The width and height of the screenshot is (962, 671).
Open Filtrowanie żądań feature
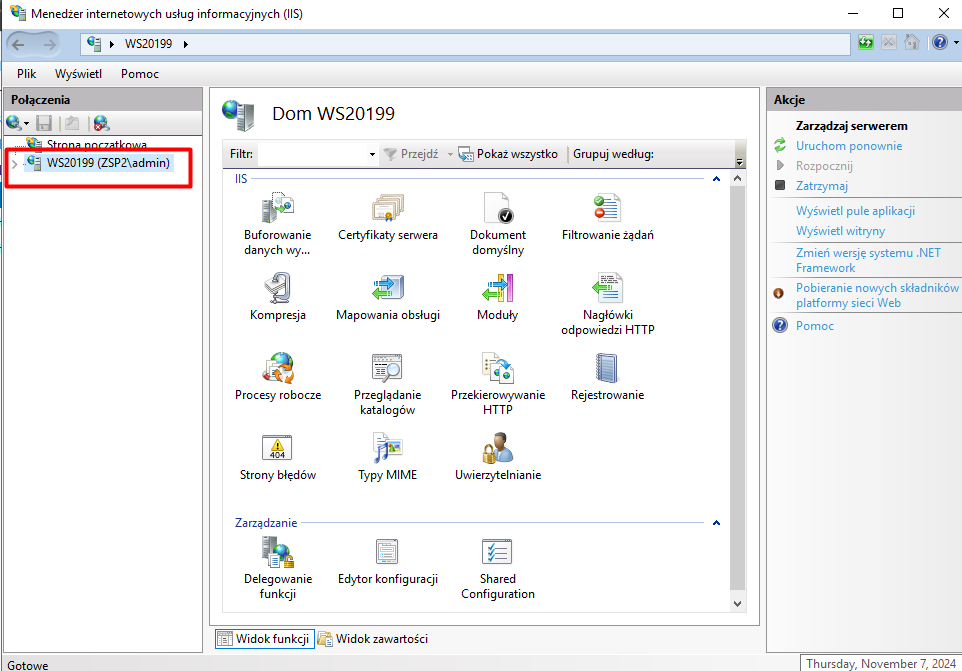coord(607,208)
